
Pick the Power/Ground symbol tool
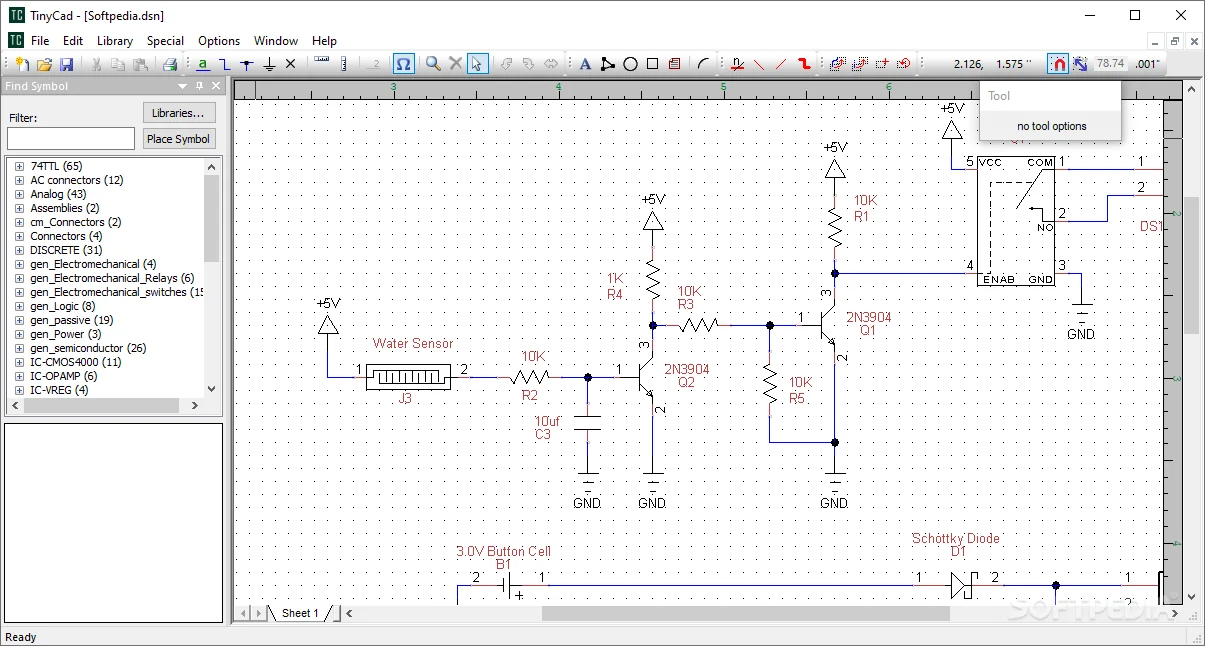click(x=268, y=63)
